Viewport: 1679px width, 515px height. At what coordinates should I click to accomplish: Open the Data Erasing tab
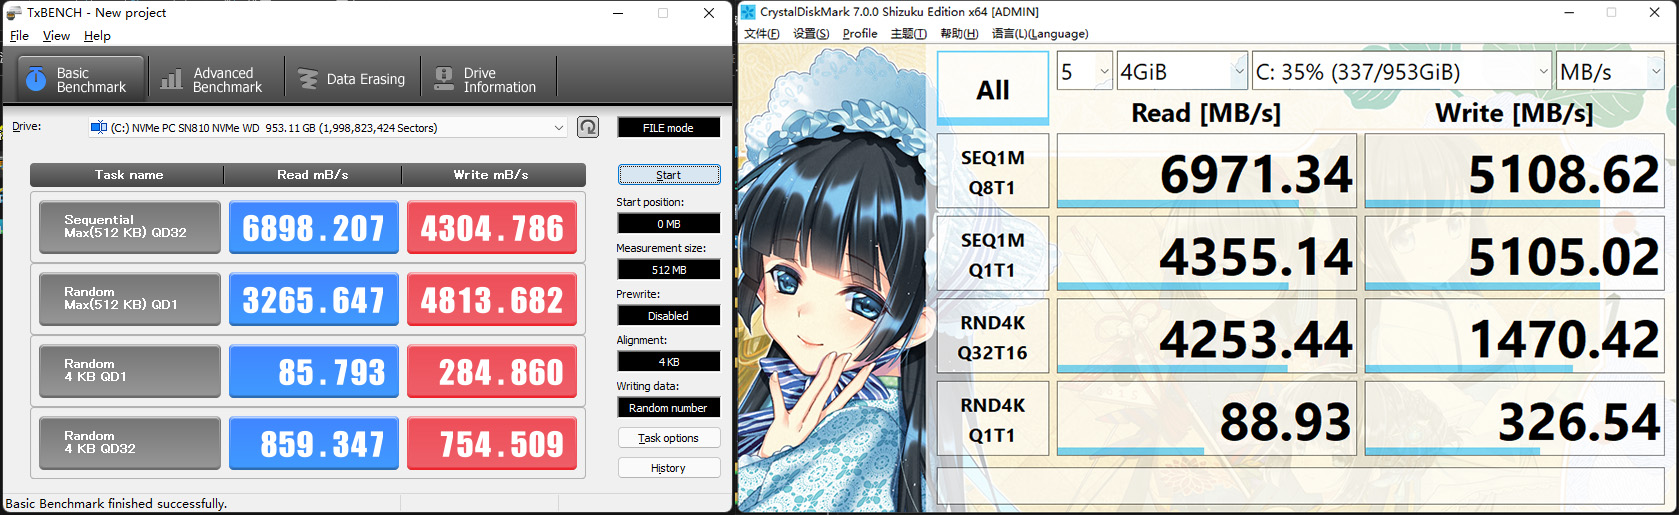(x=352, y=79)
